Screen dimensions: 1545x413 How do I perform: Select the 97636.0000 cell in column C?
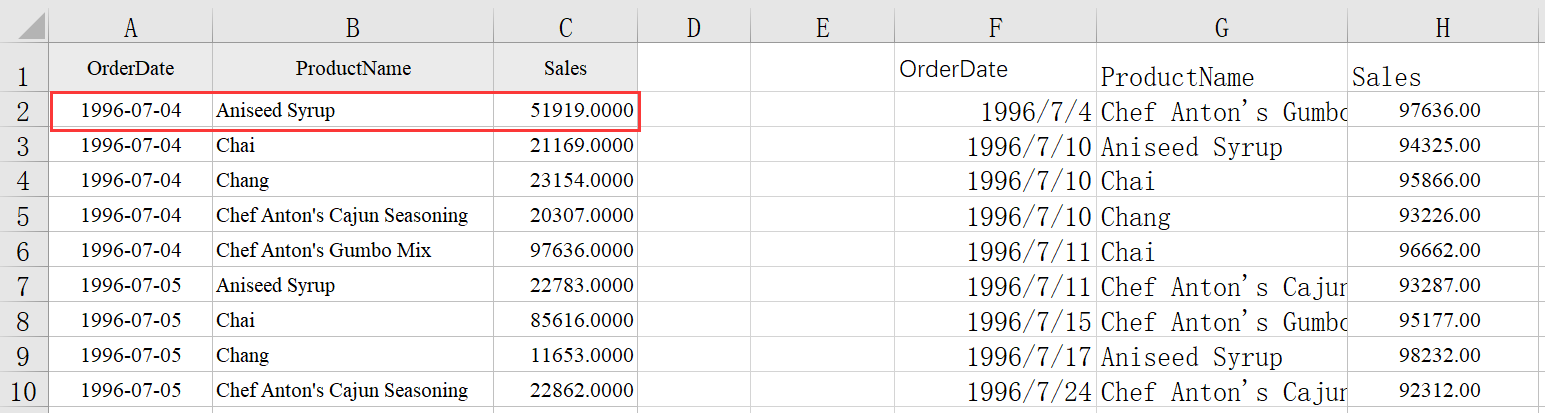[x=566, y=250]
